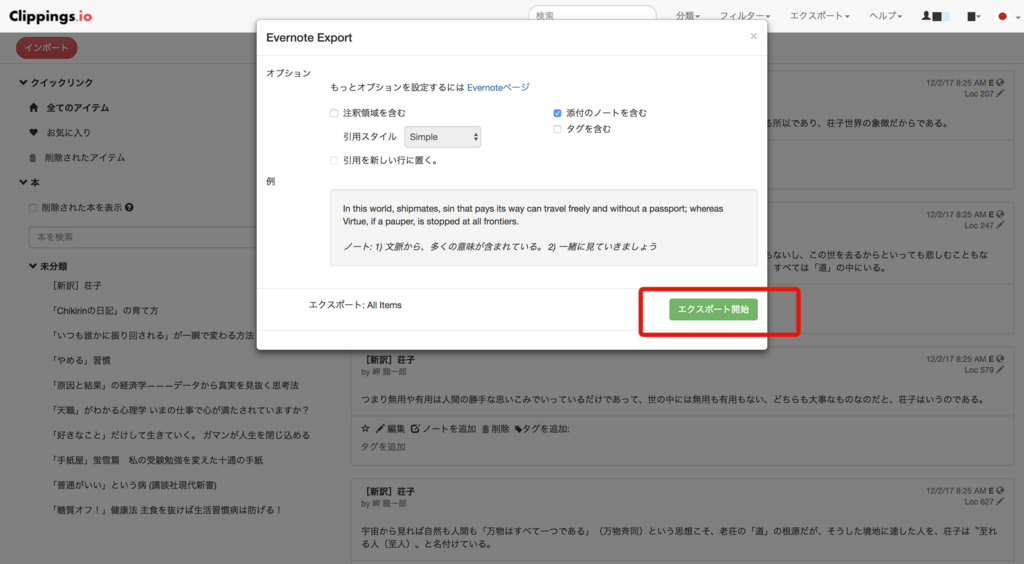Image resolution: width=1024 pixels, height=564 pixels.
Task: Open the 引用スタイル Simple dropdown
Action: pos(443,137)
